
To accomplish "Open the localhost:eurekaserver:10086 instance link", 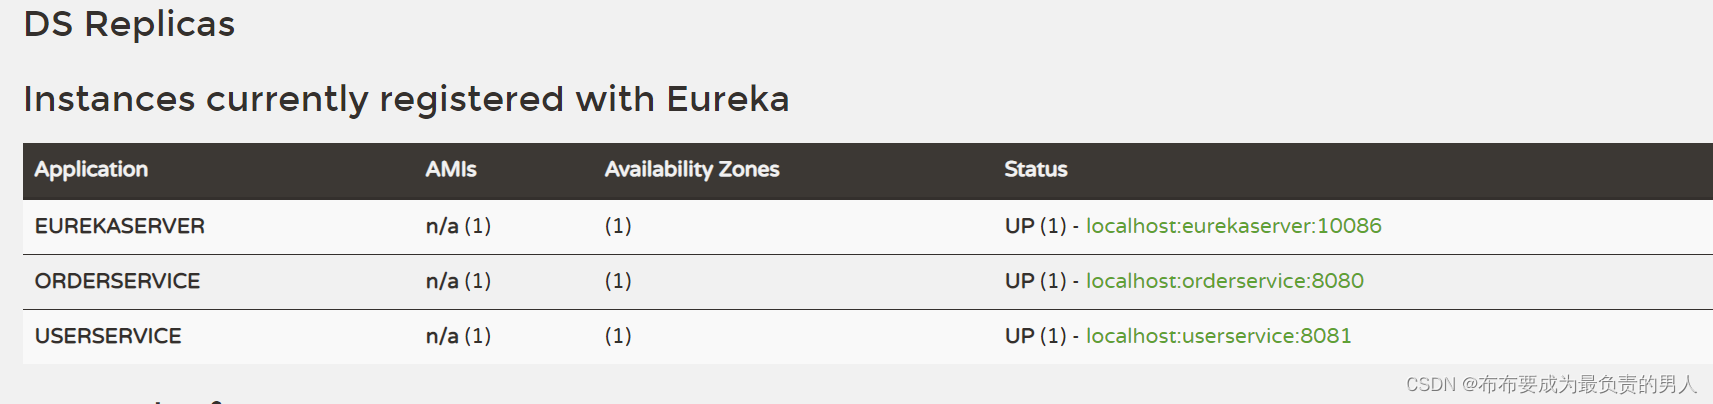I will pyautogui.click(x=1233, y=226).
